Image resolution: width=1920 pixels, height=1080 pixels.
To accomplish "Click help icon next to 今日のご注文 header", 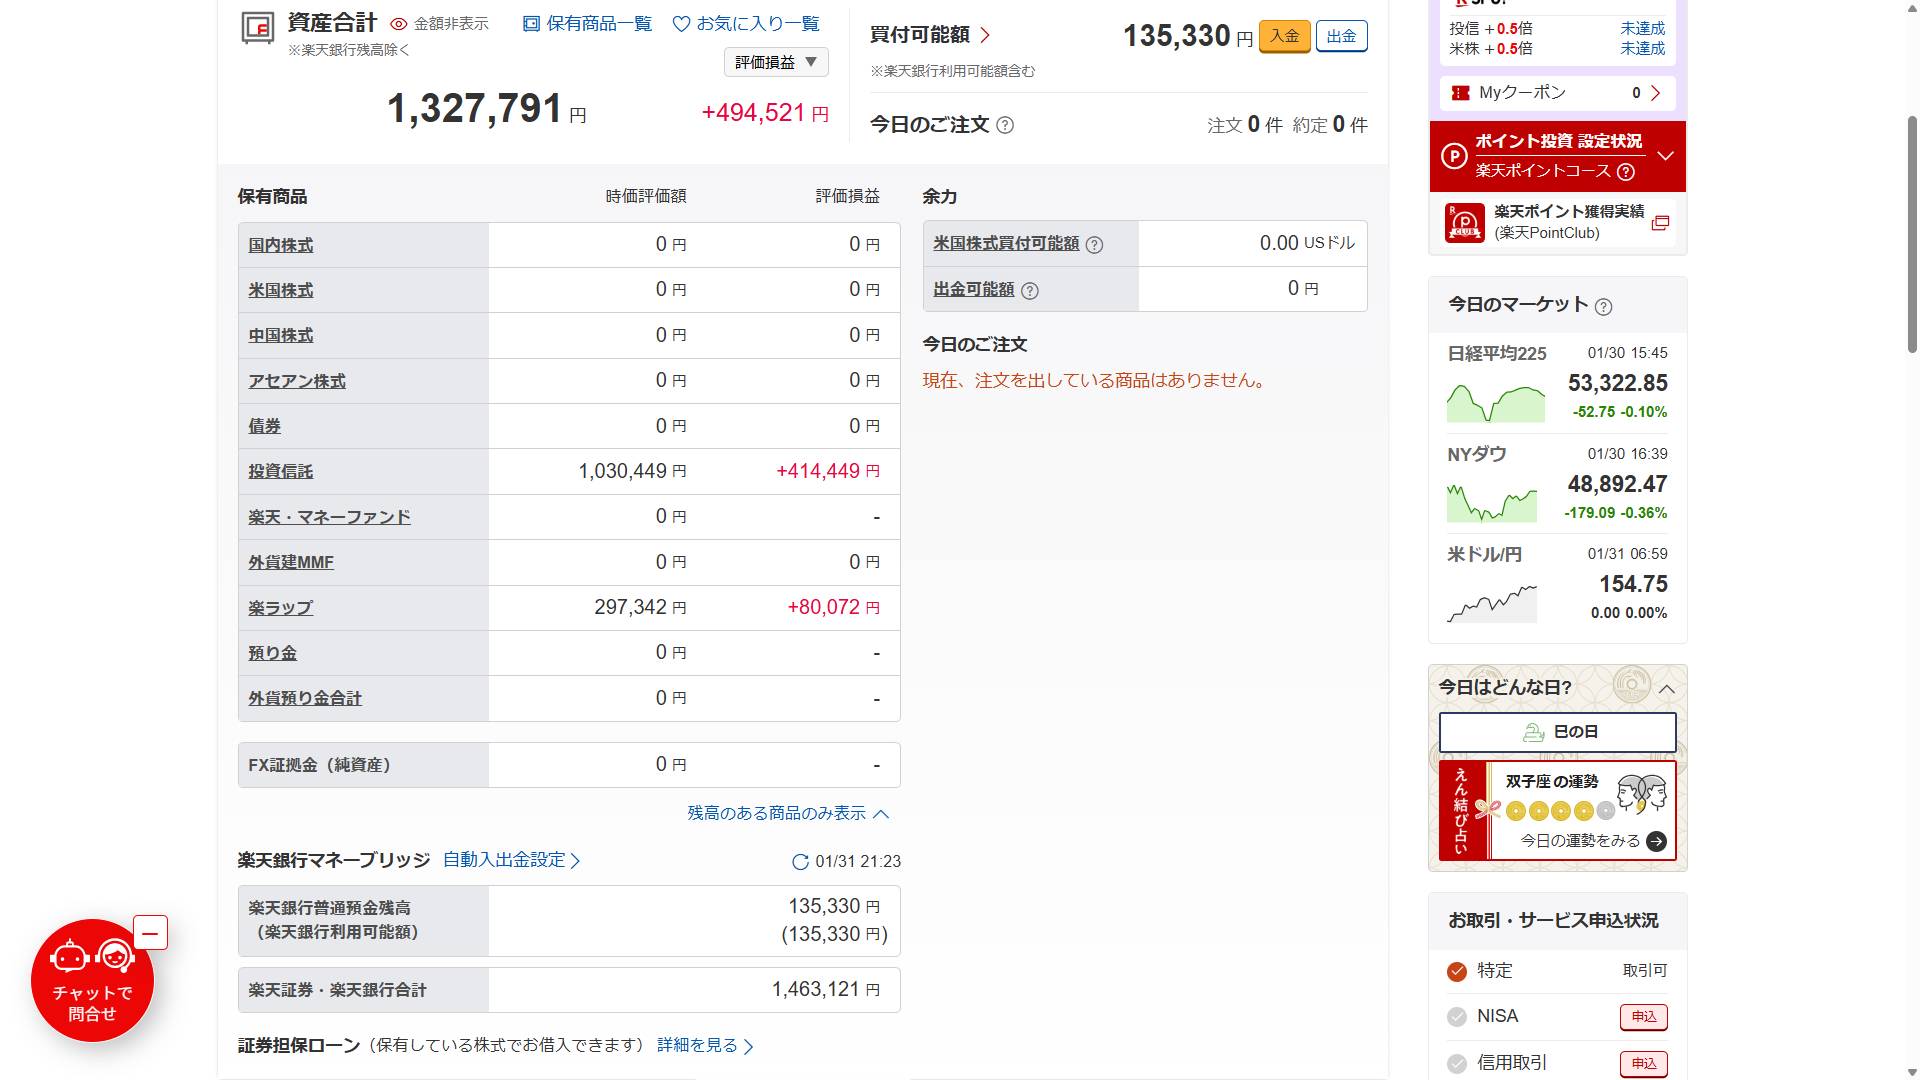I will 1005,126.
